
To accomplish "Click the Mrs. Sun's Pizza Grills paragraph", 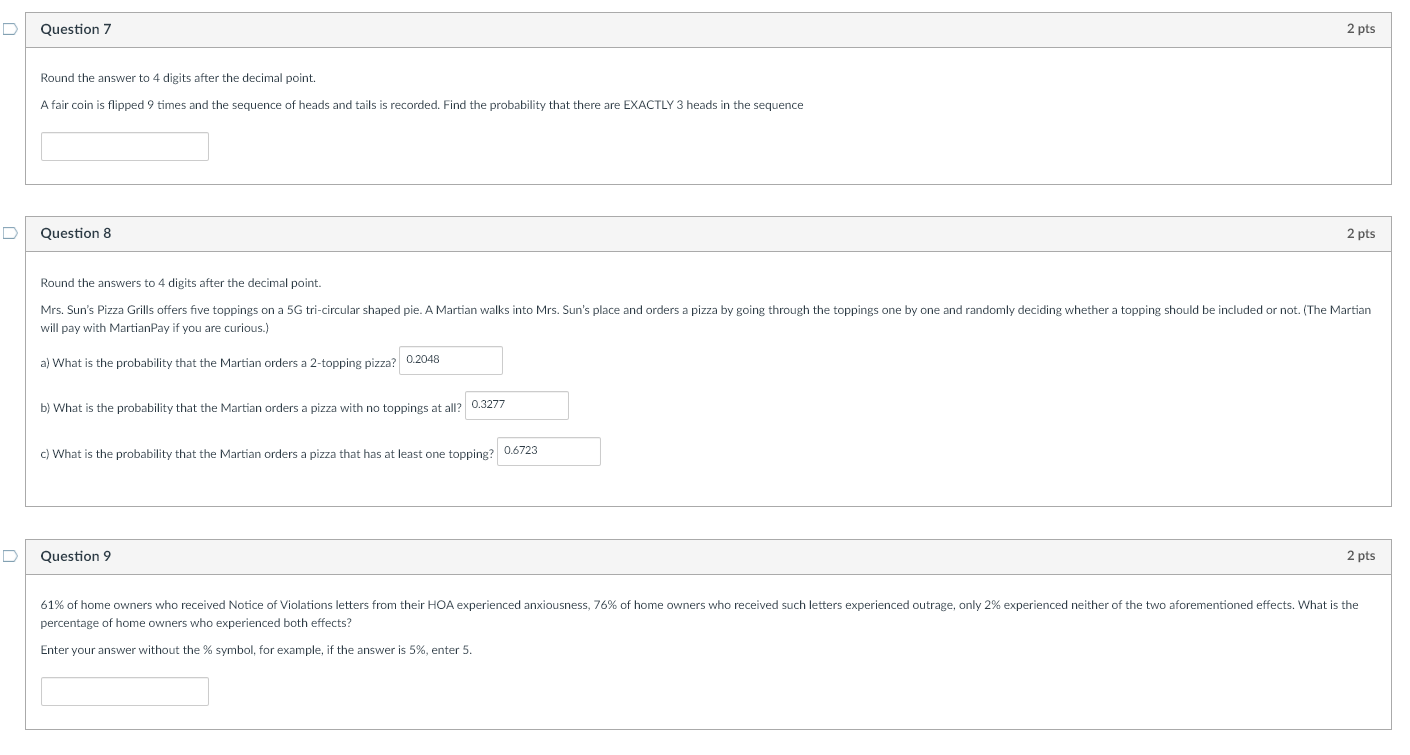I will point(706,319).
